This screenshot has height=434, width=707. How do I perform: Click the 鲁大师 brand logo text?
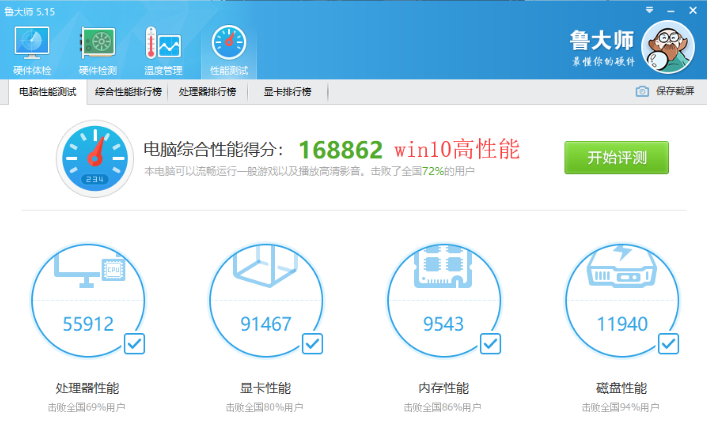click(x=601, y=41)
